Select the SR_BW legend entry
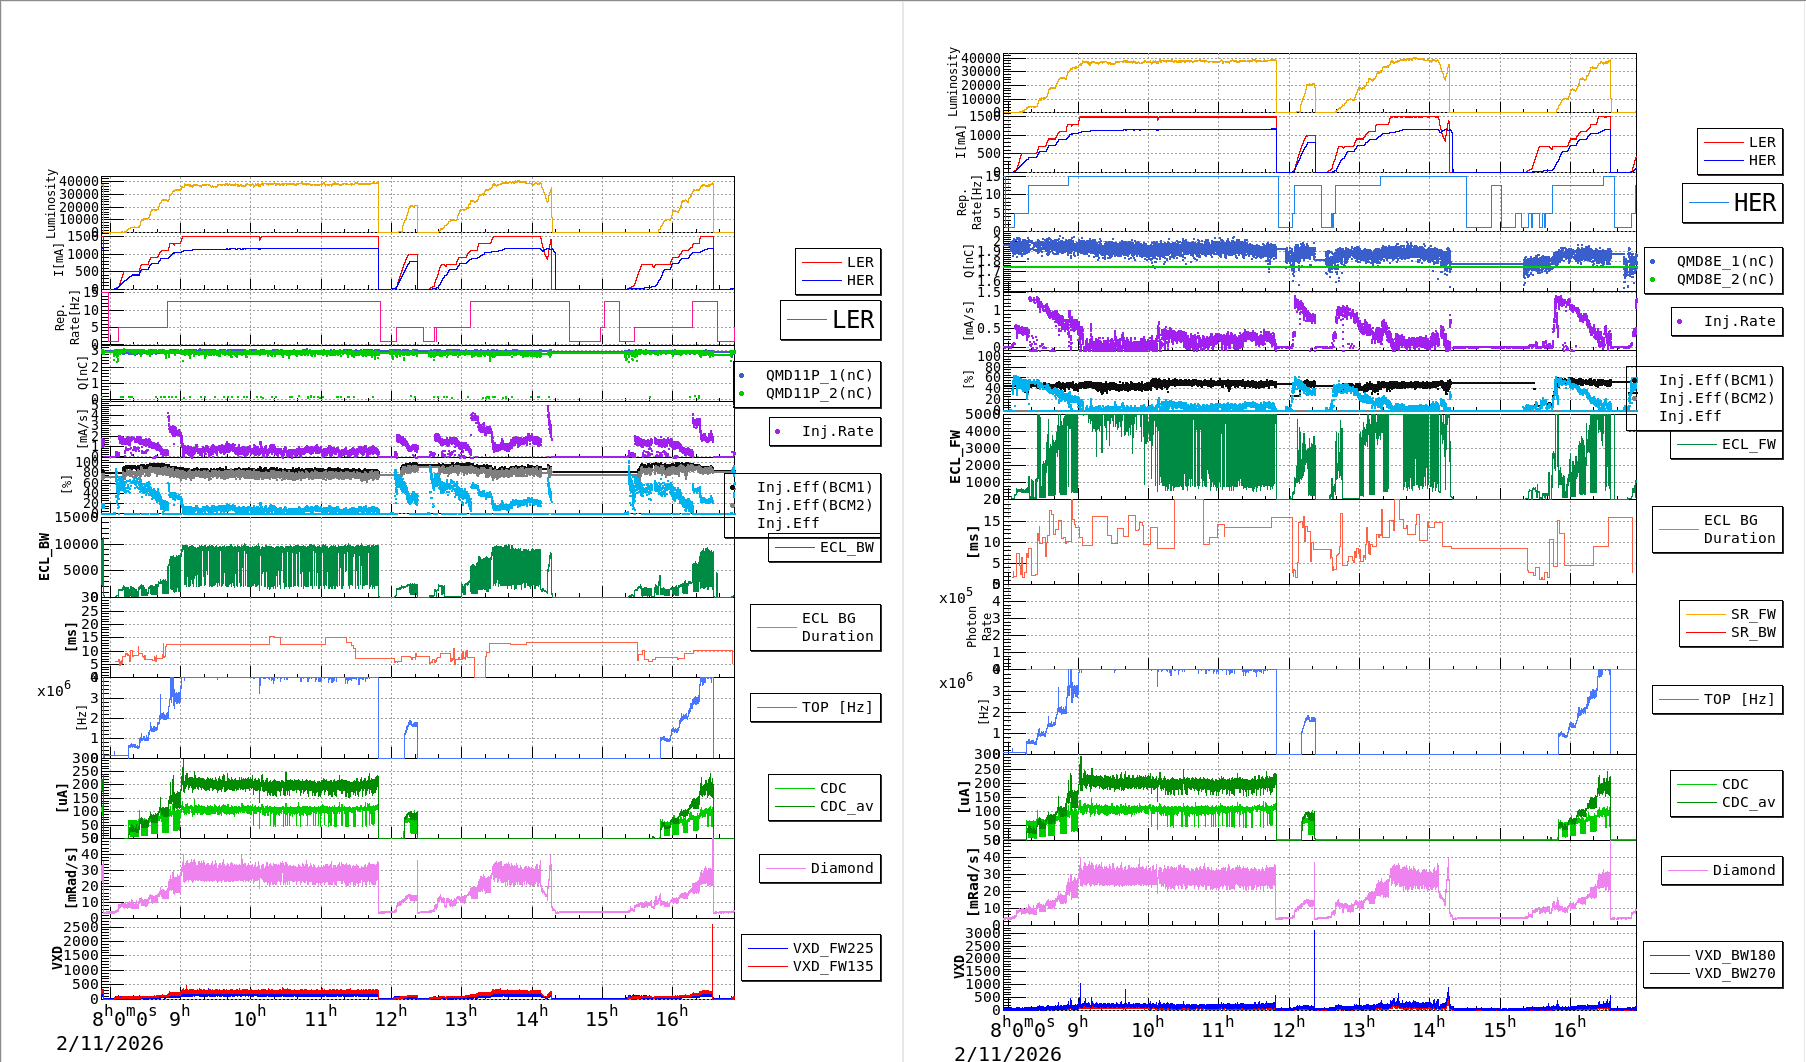 tap(1752, 632)
